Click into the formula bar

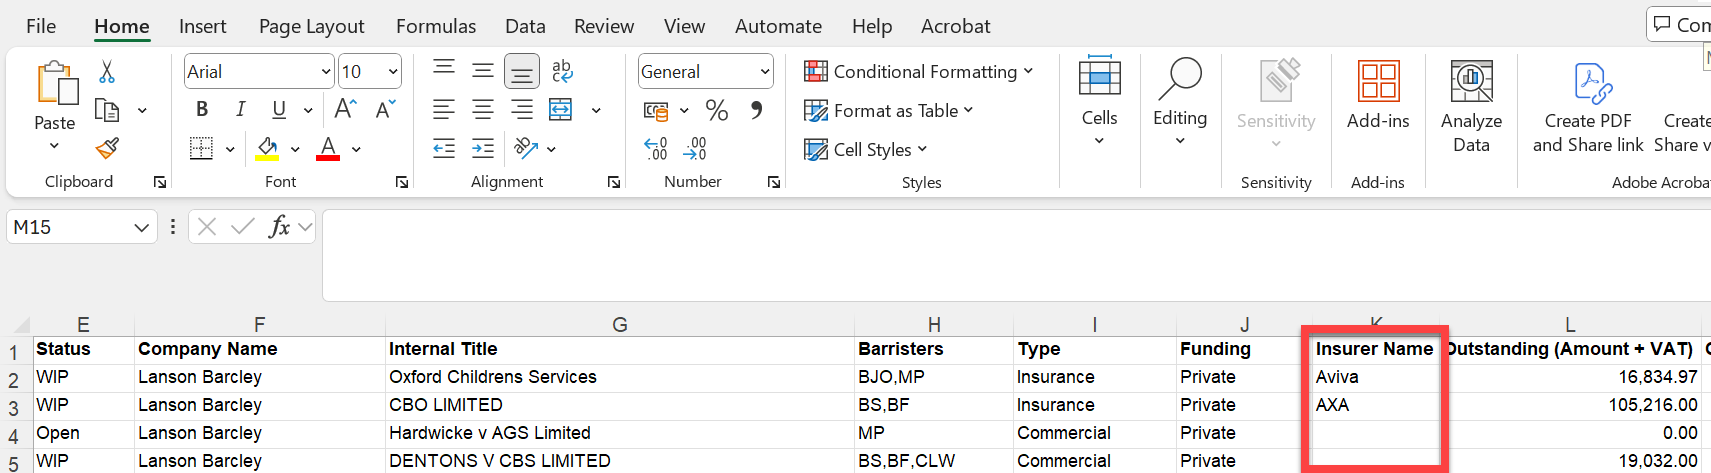1015,255
